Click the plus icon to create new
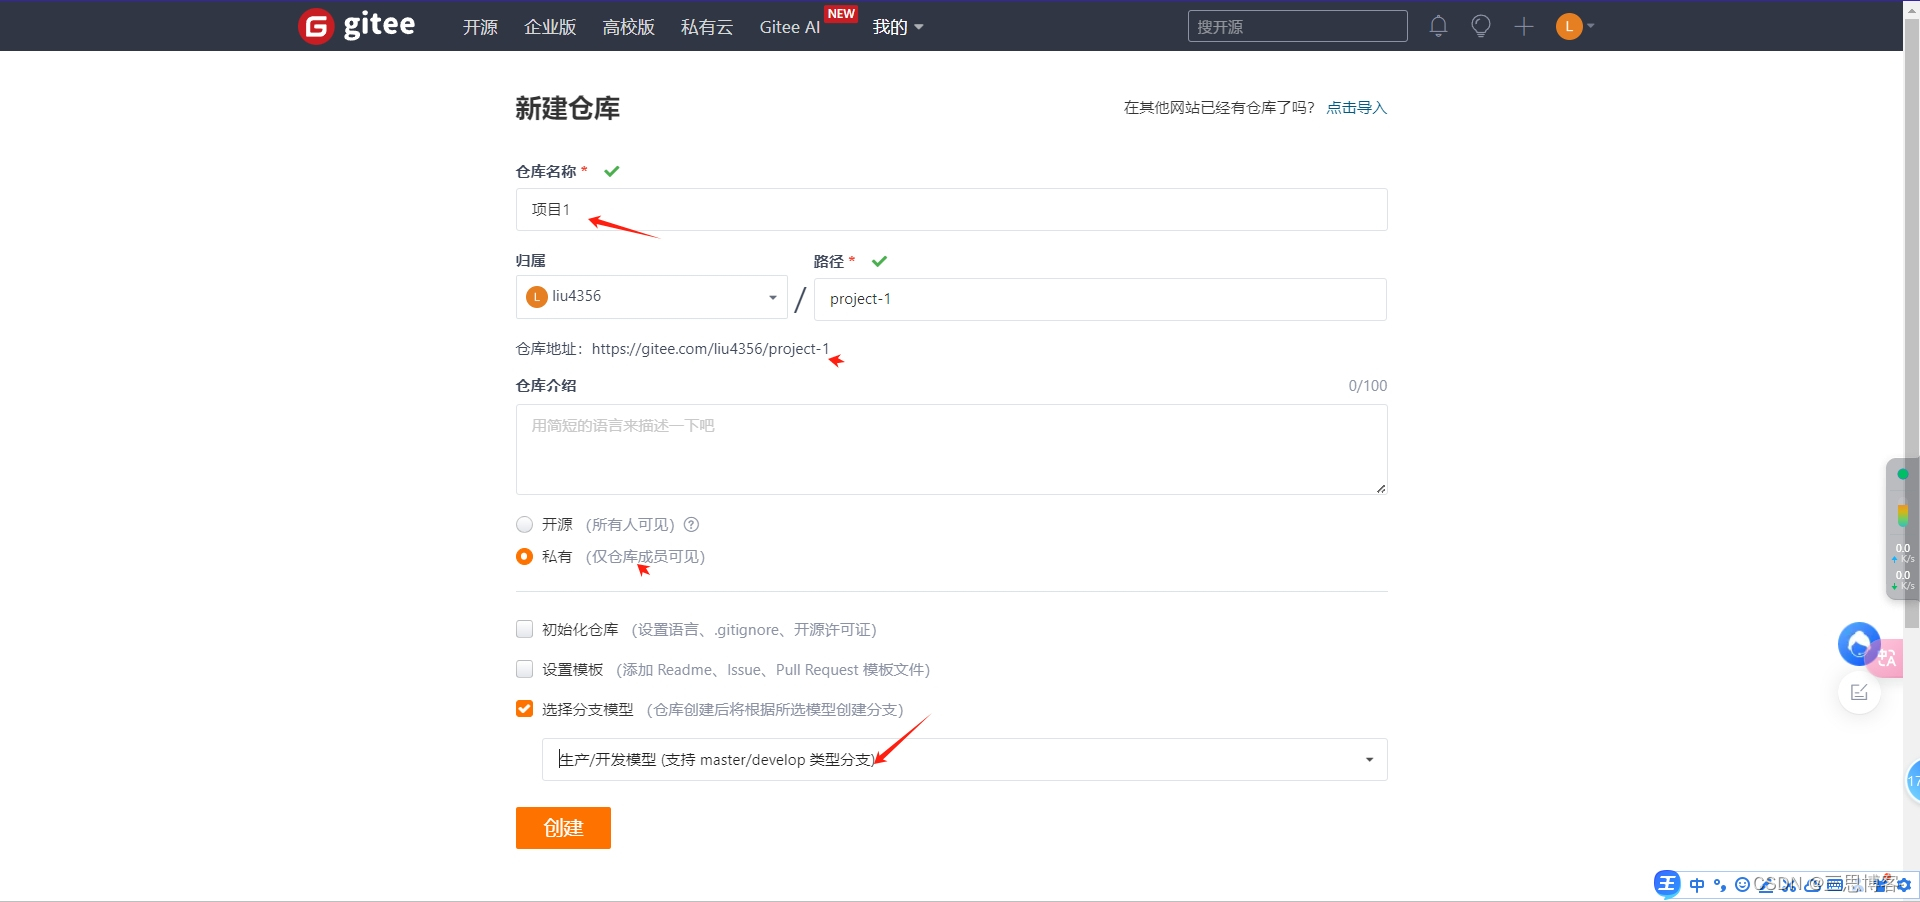Screen dimensions: 1920x902 click(1524, 26)
